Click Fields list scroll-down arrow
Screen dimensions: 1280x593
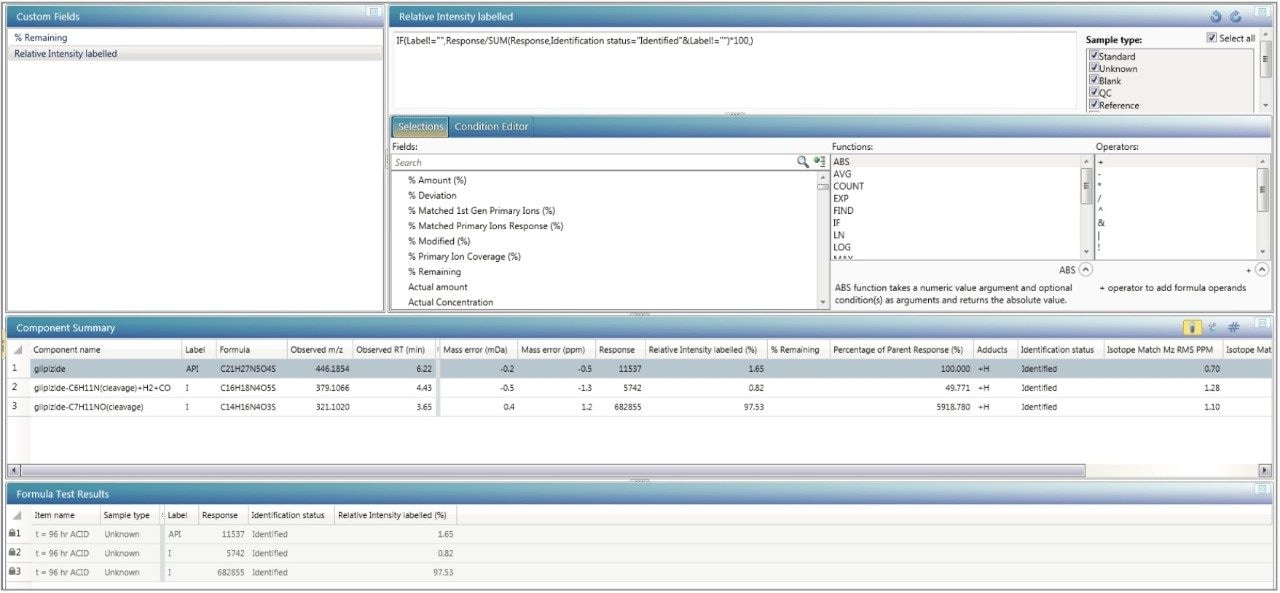tap(822, 303)
